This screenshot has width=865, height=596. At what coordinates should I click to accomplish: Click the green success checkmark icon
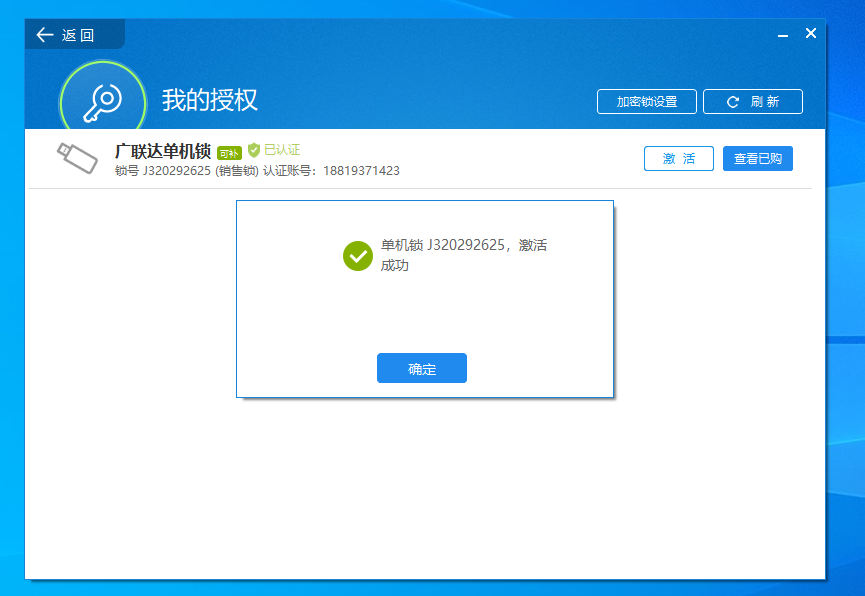[x=357, y=256]
